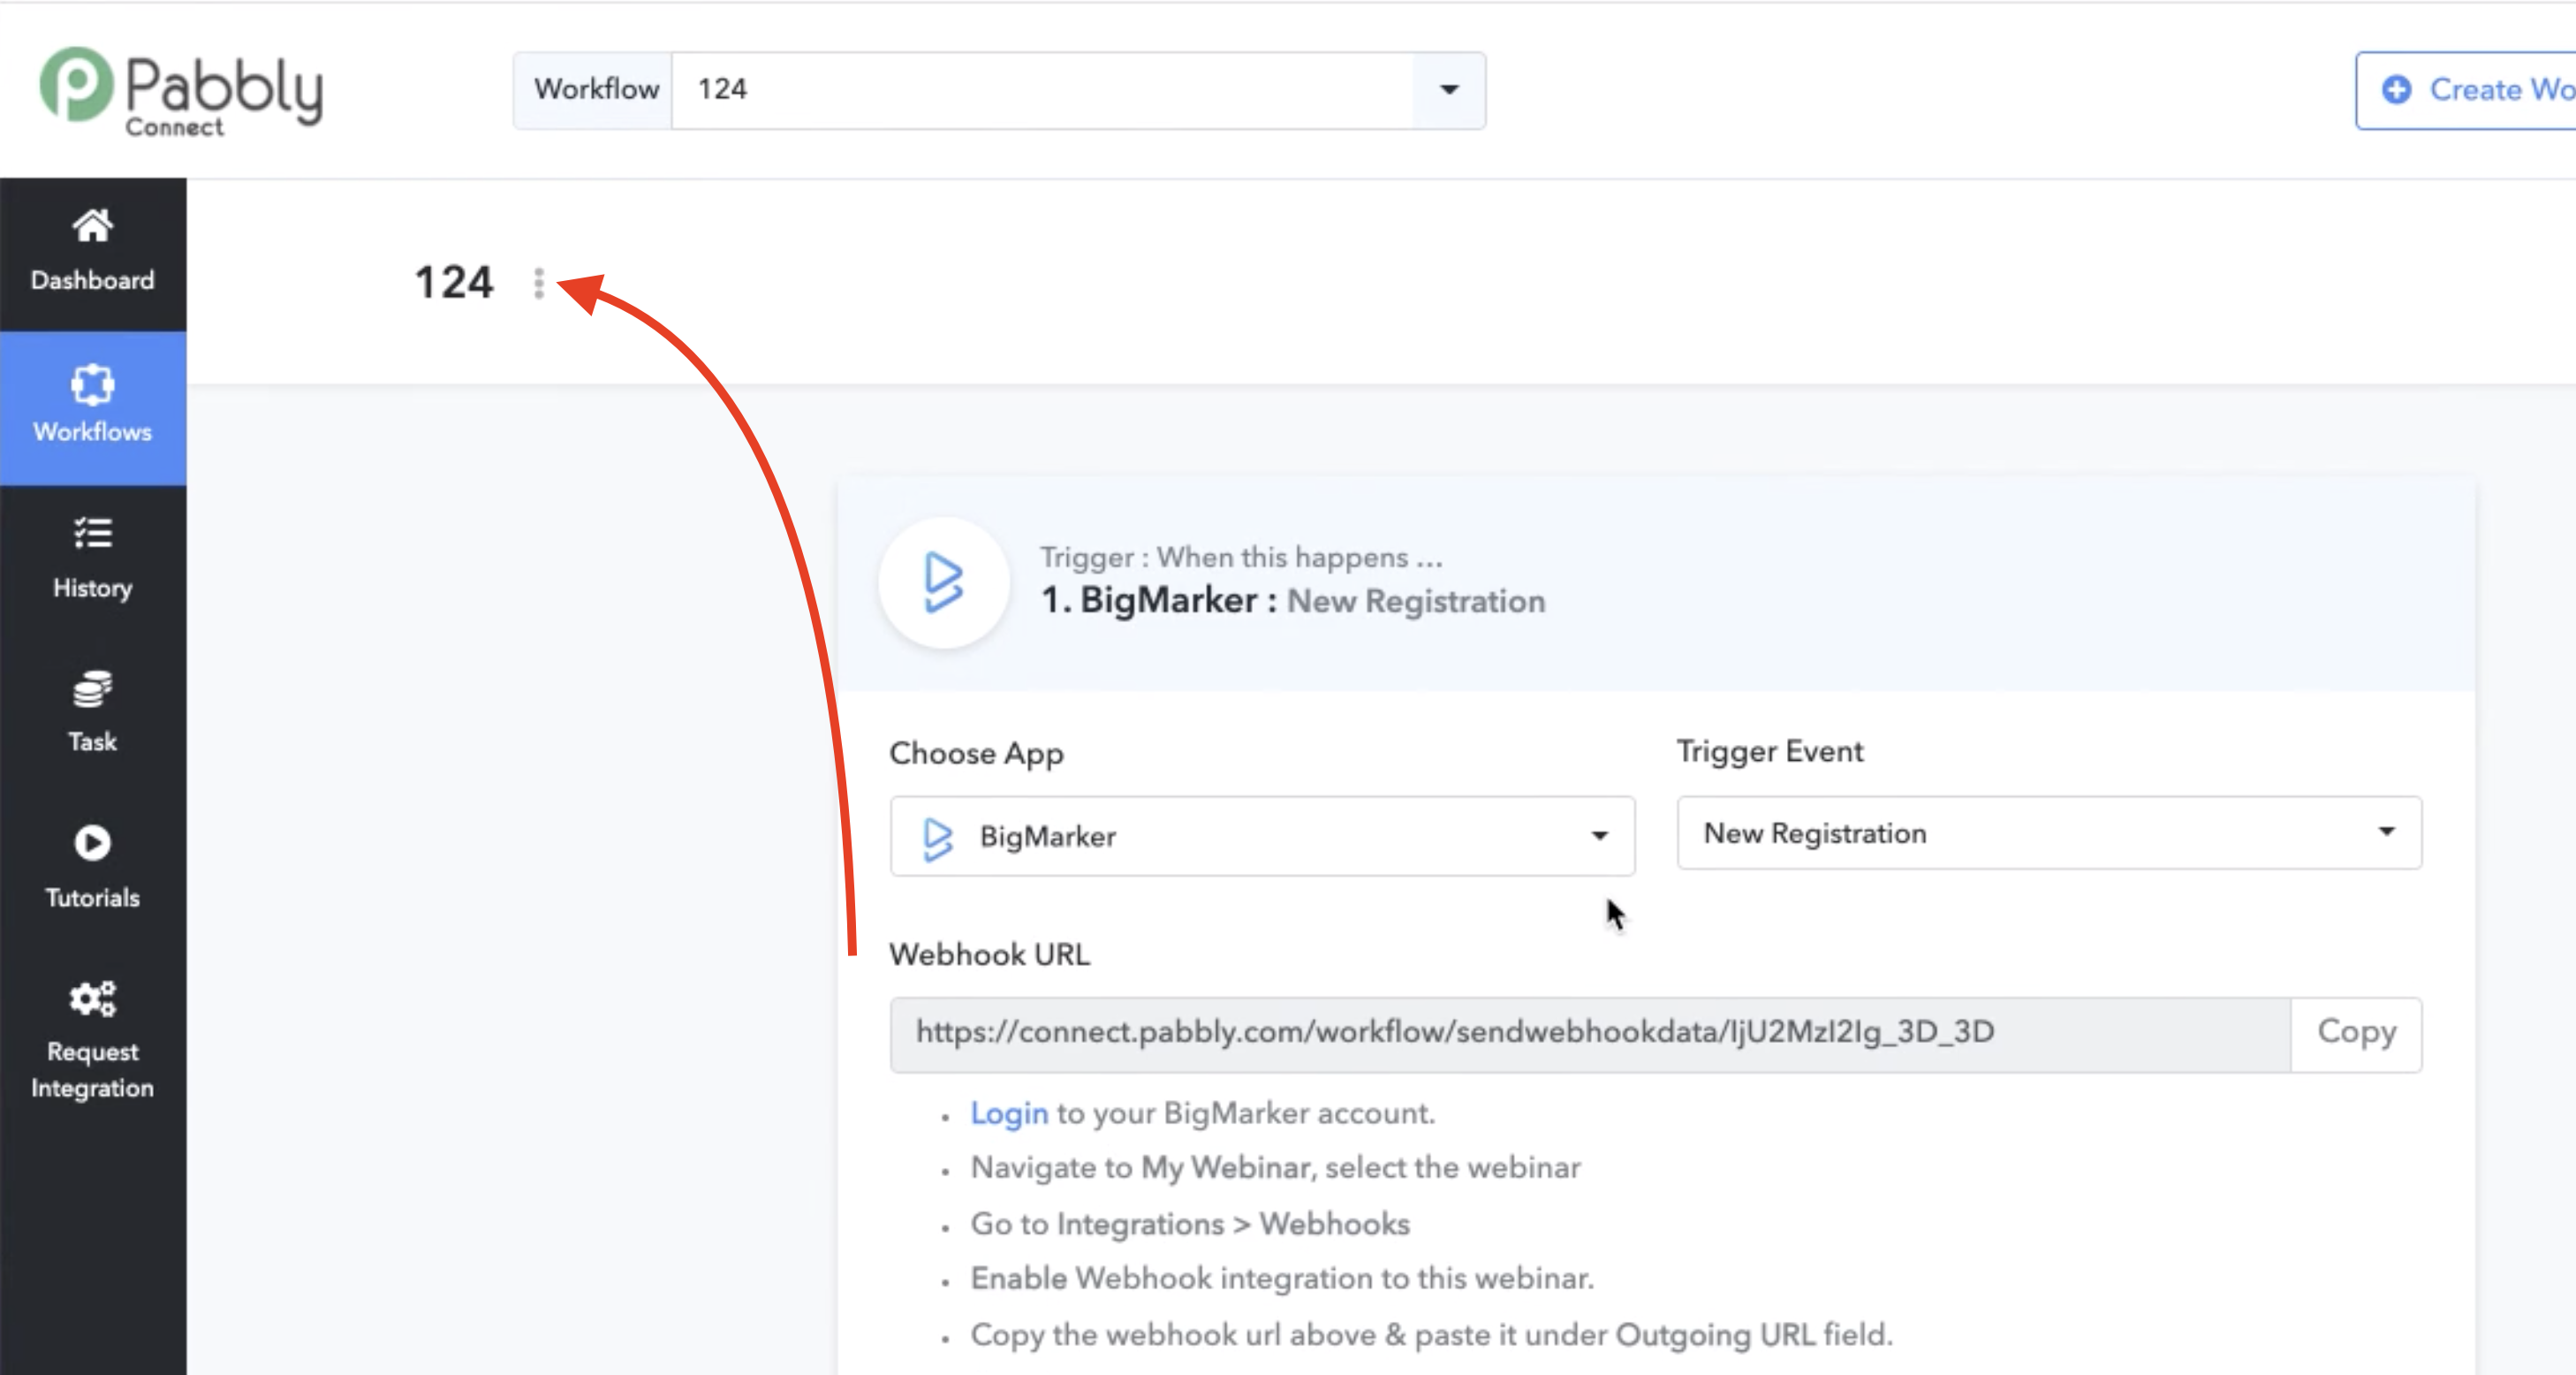
Task: Click the Pabbly Connect logo
Action: [181, 91]
